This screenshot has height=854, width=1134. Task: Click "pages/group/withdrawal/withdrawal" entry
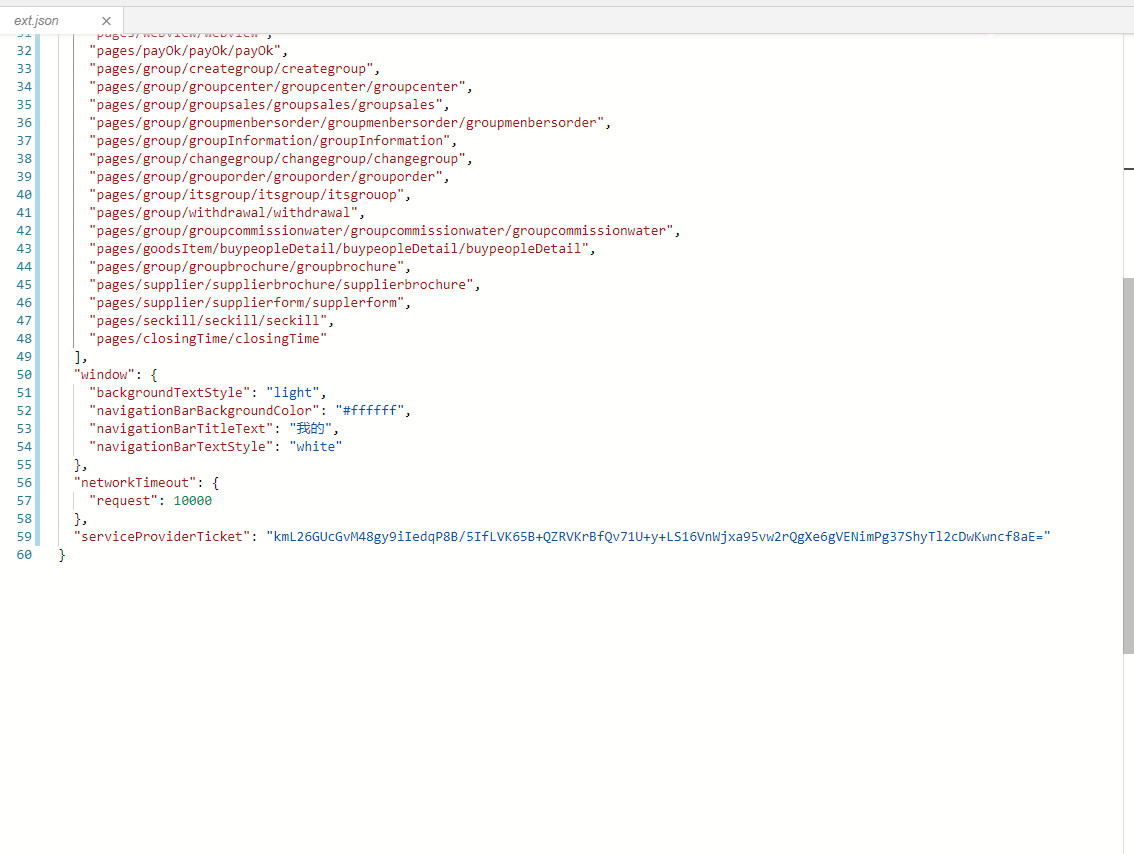click(223, 213)
